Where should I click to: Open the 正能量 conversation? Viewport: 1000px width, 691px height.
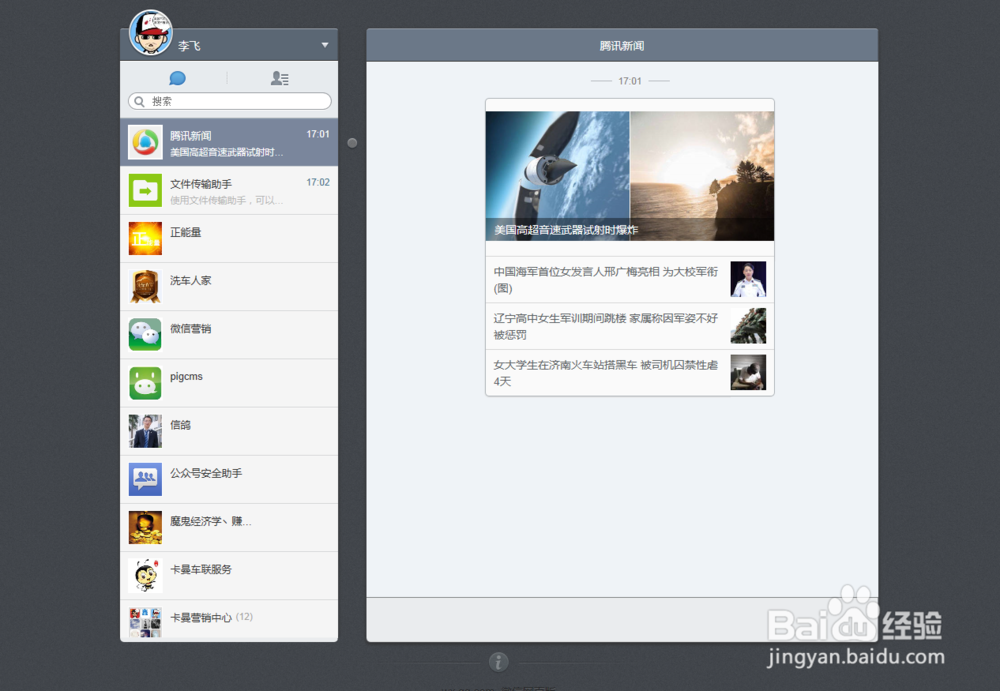point(229,238)
